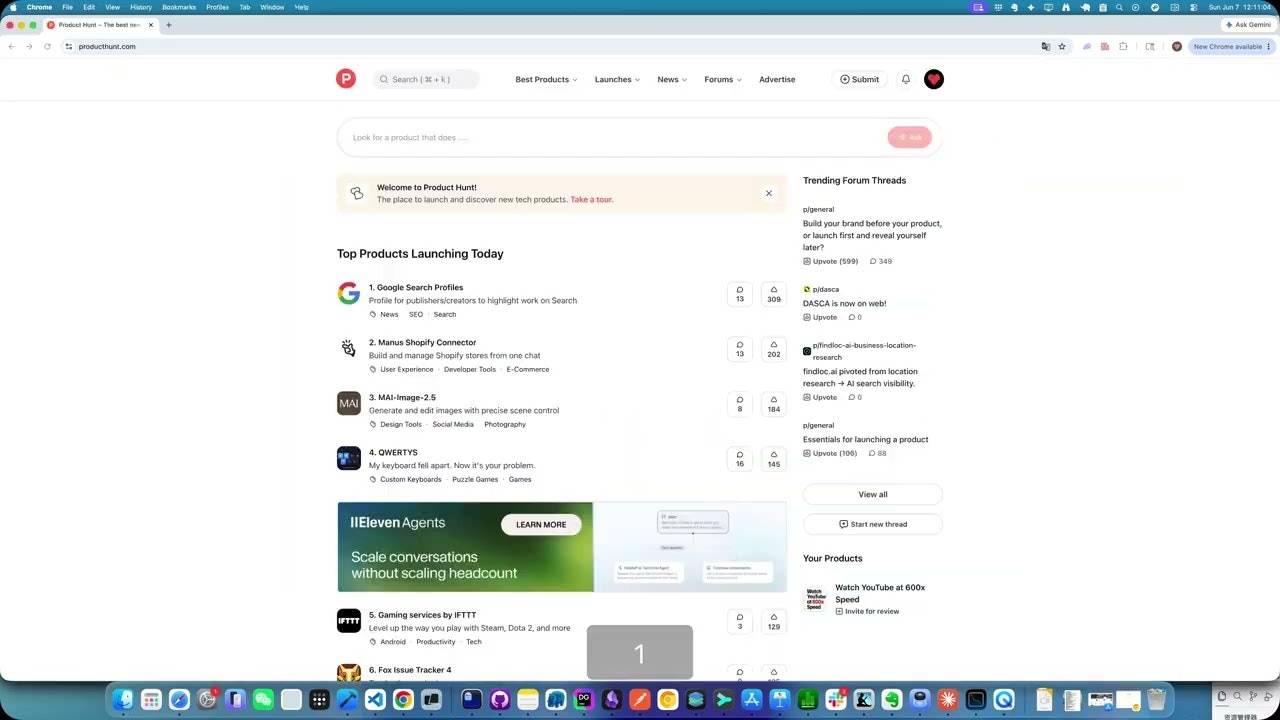Viewport: 1280px width, 720px height.
Task: Upvote Google Search Profiles (309)
Action: 774,294
